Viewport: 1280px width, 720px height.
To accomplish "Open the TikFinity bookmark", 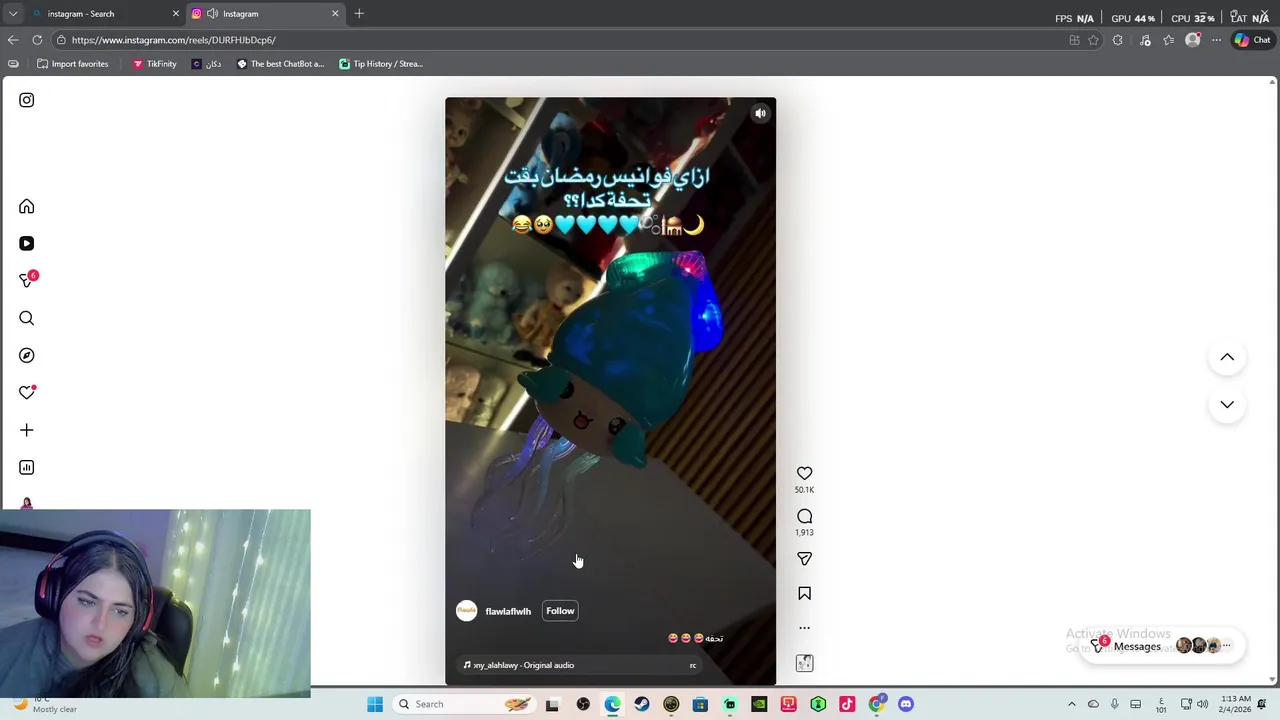I will pyautogui.click(x=154, y=64).
